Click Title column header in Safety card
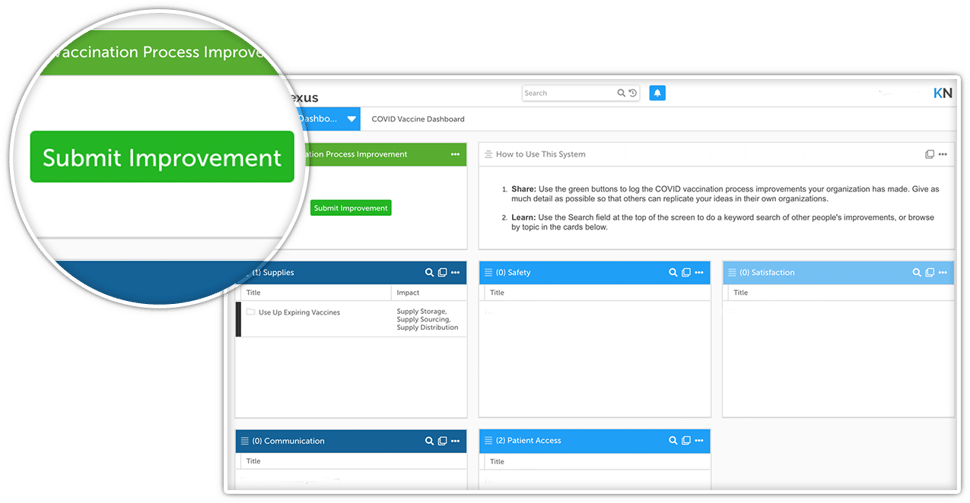This screenshot has width=970, height=503. (497, 293)
